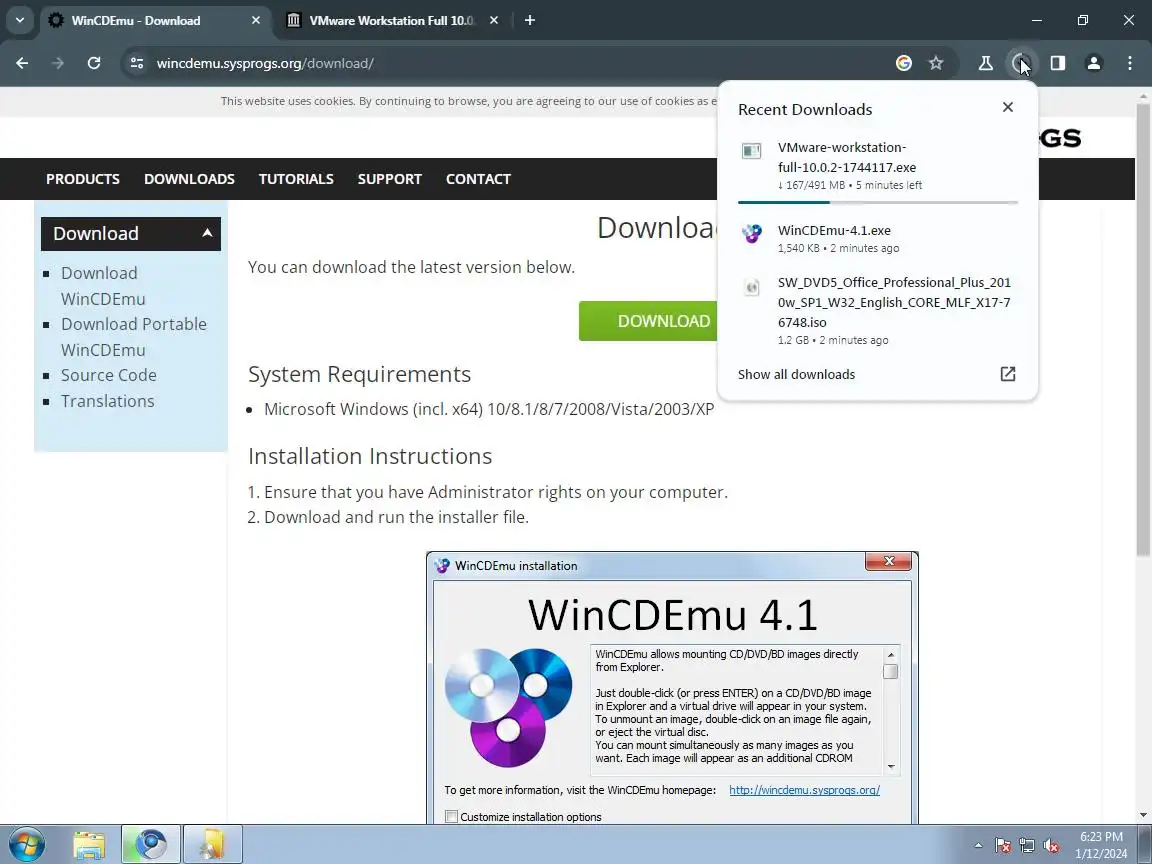The width and height of the screenshot is (1152, 864).
Task: Click the VMware exe file icon in downloads
Action: pos(751,151)
